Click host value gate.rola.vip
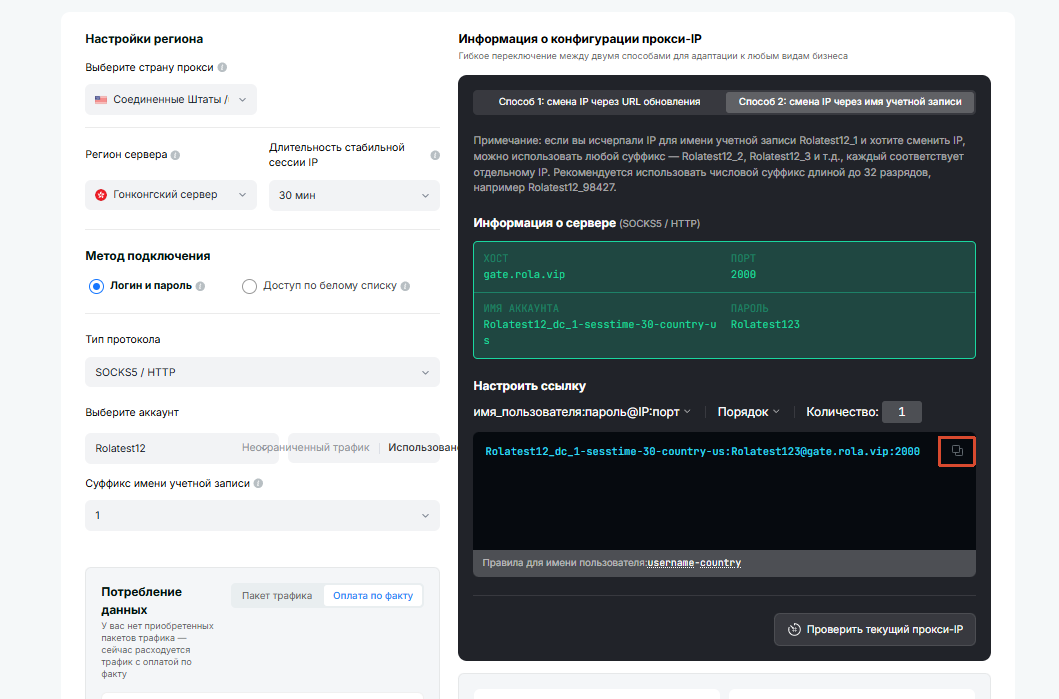1059x699 pixels. coord(524,274)
